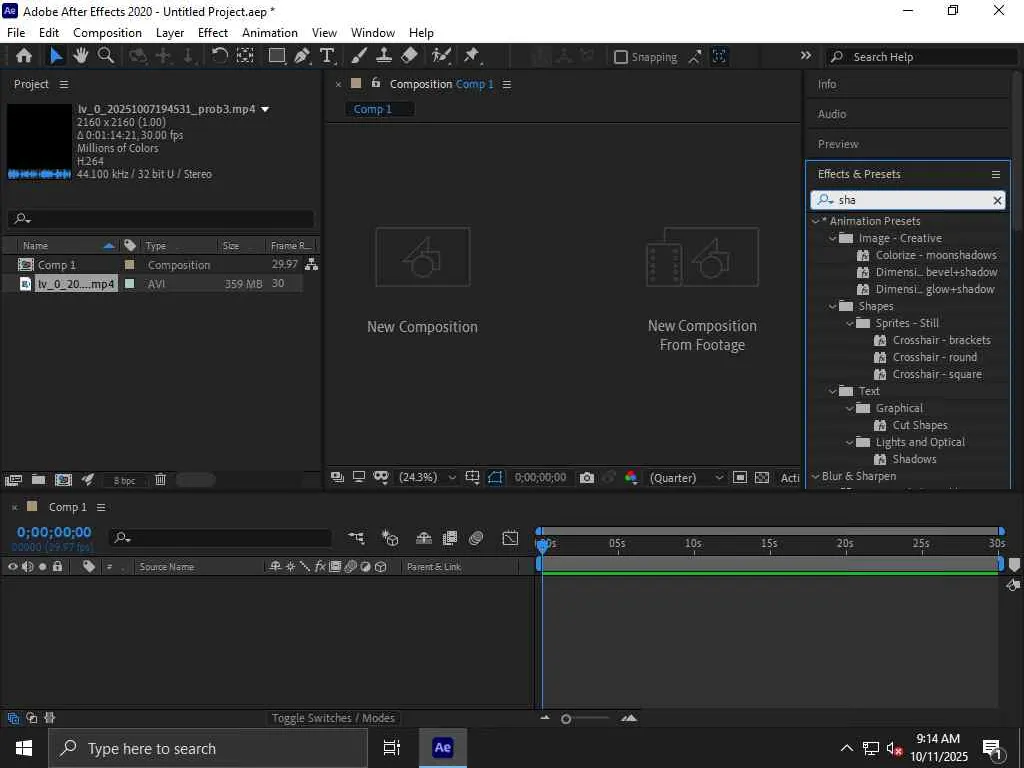
Task: Click the Interpret Footage icon in Project panel
Action: (x=13, y=480)
